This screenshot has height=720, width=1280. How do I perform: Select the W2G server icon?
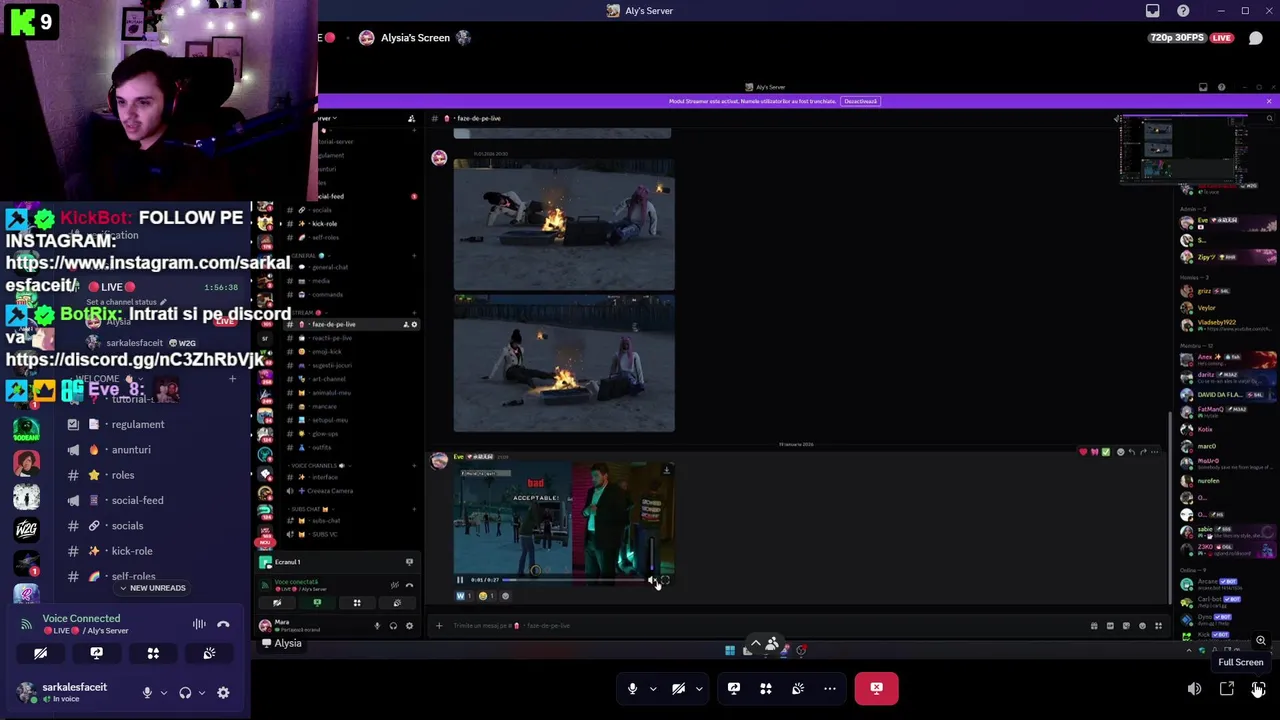(26, 529)
